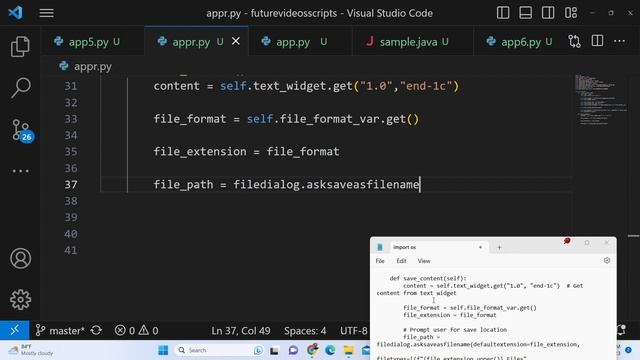Viewport: 640px width, 360px height.
Task: Click end of asksaveasfilename on line 37
Action: tap(420, 184)
